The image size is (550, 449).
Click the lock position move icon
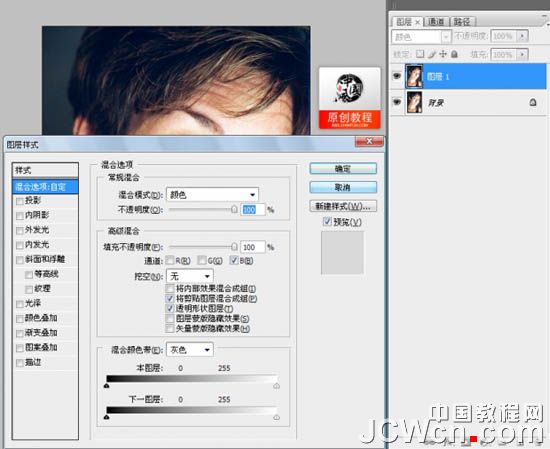[x=443, y=54]
